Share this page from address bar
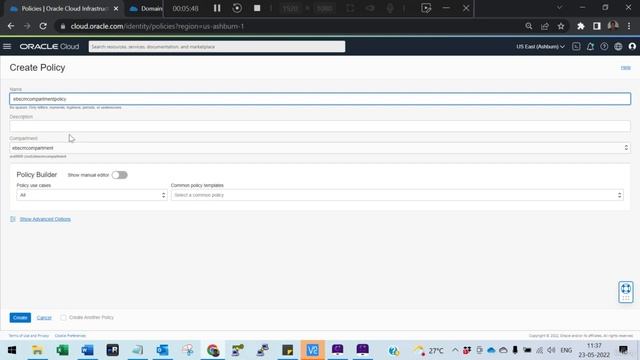The width and height of the screenshot is (640, 360). (544, 26)
